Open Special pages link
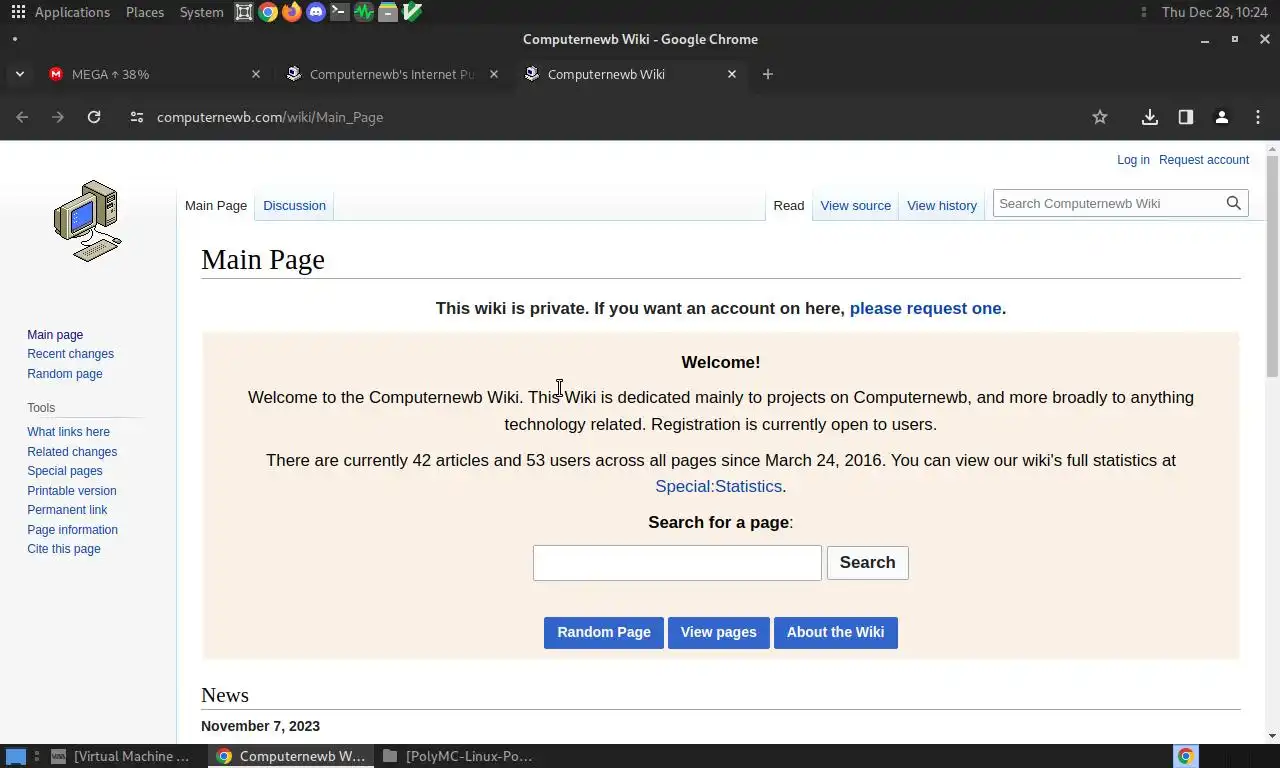 coord(65,471)
